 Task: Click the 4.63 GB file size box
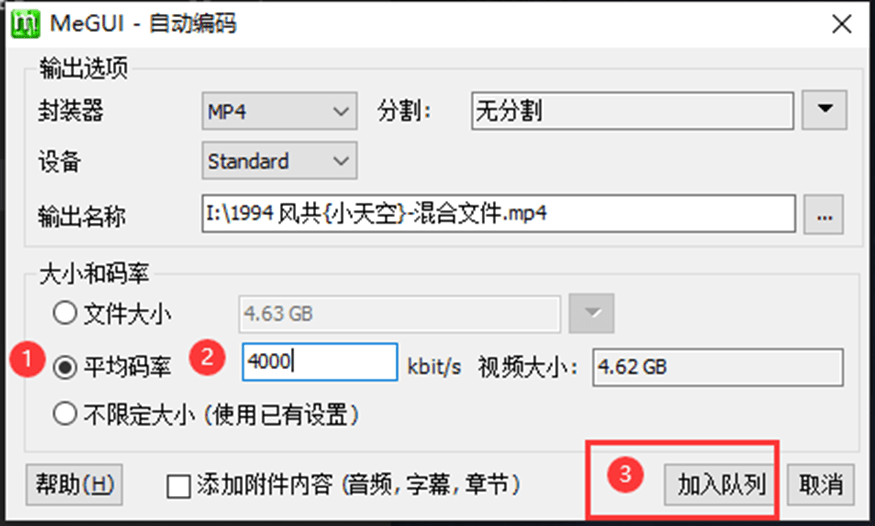400,314
